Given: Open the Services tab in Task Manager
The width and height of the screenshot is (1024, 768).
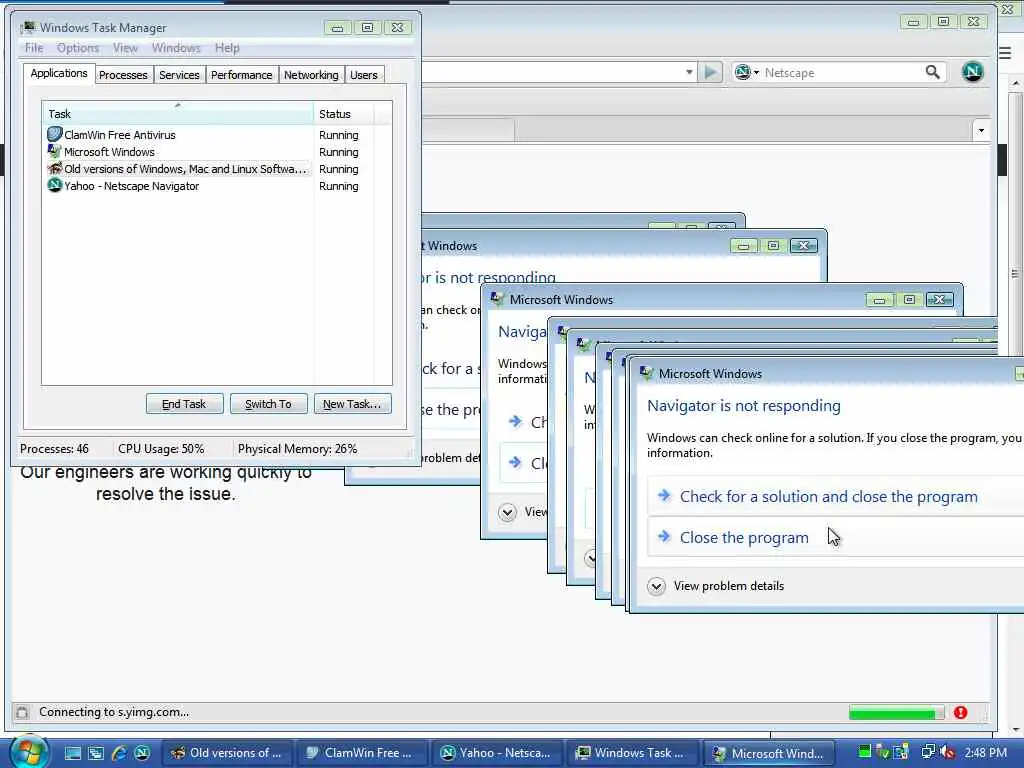Looking at the screenshot, I should coord(179,75).
